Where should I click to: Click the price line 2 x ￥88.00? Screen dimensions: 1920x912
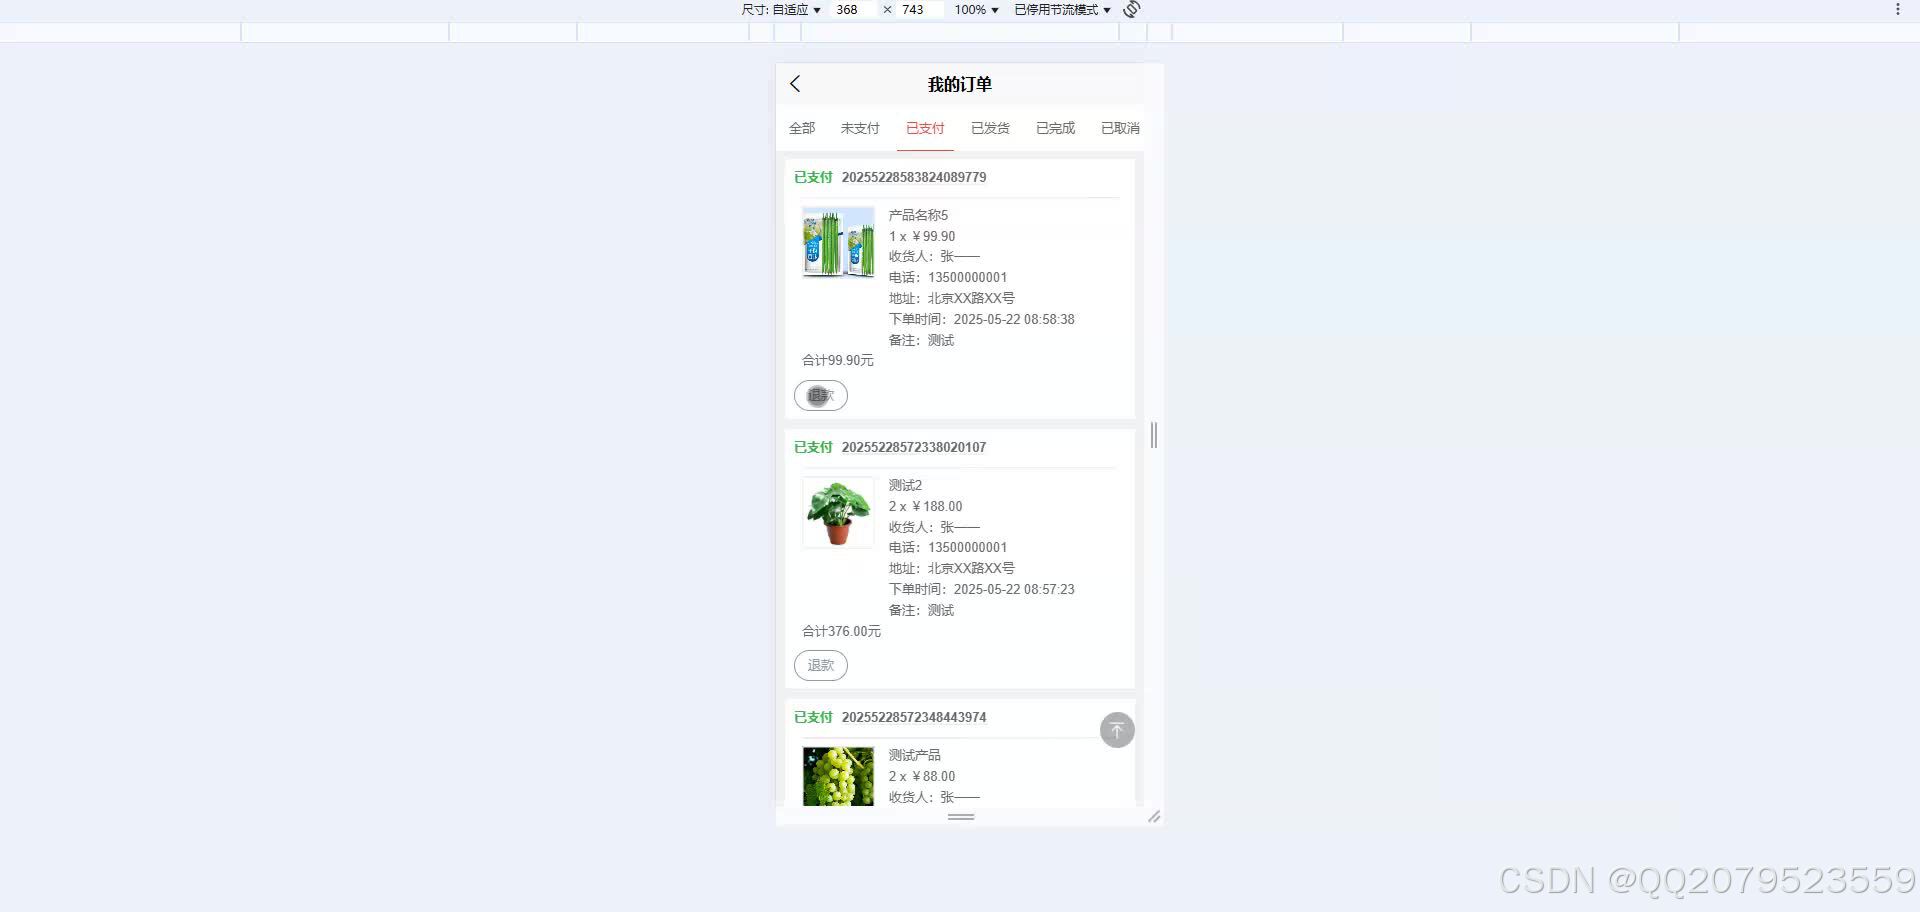coord(922,777)
